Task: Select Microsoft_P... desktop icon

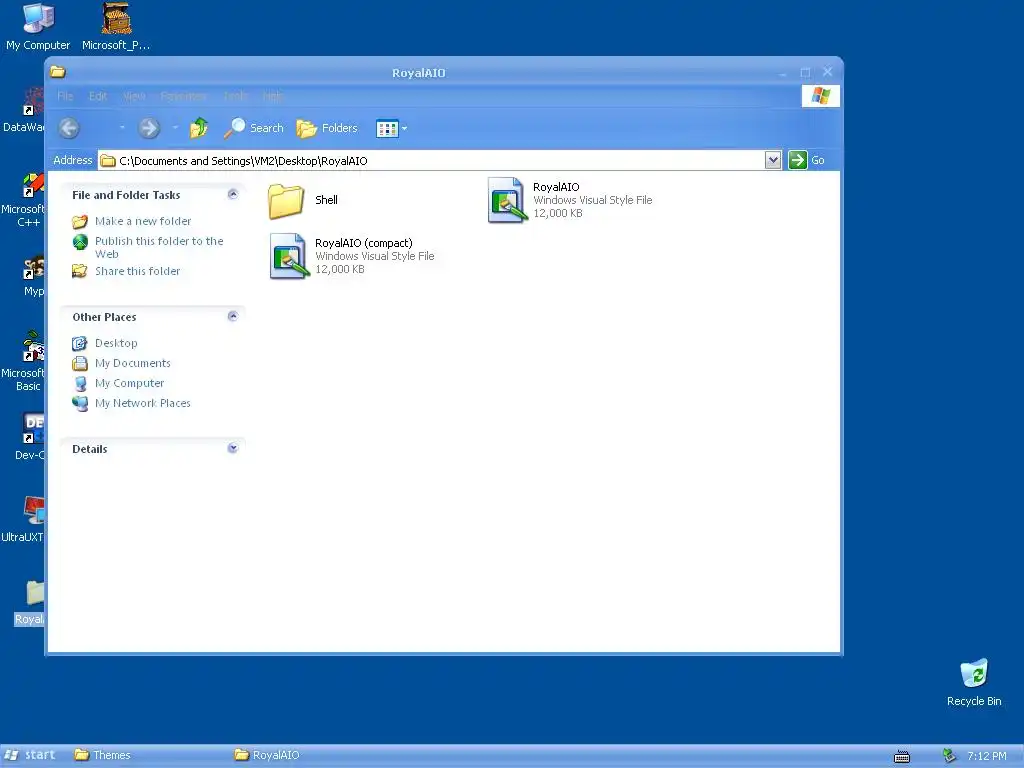Action: tap(116, 27)
